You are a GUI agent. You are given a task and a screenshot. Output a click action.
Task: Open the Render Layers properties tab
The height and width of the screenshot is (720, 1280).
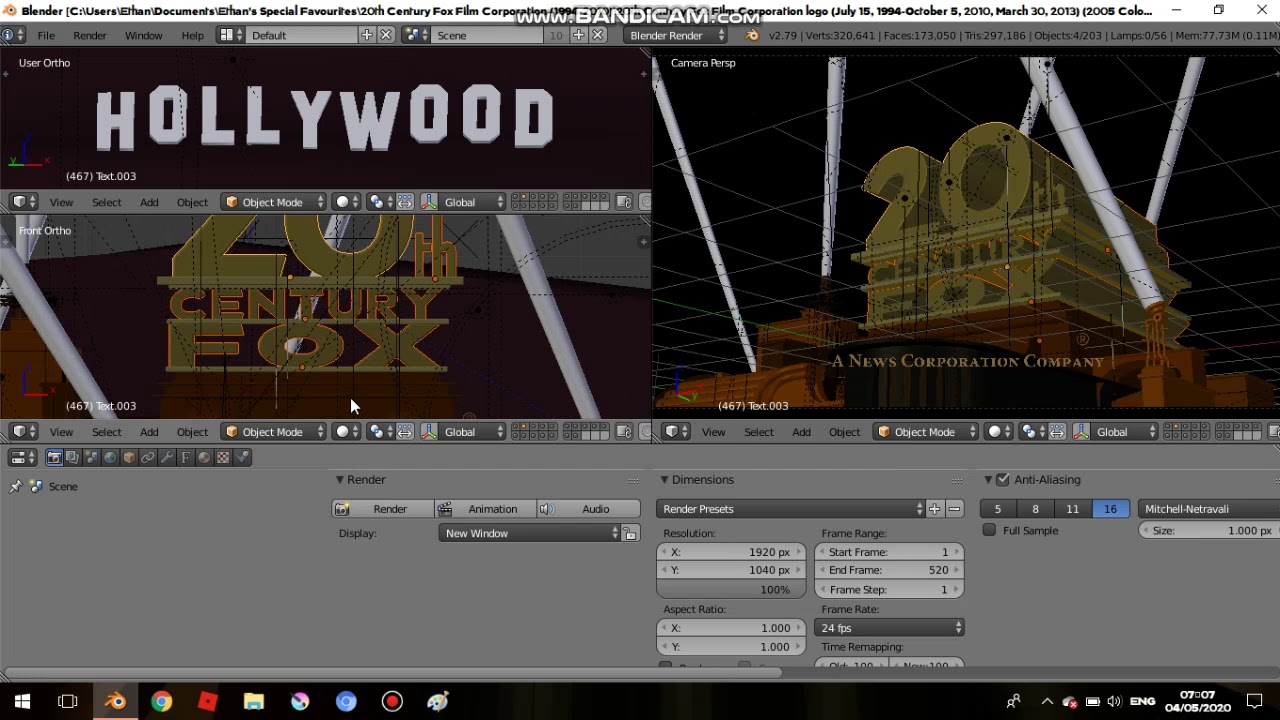pos(73,457)
